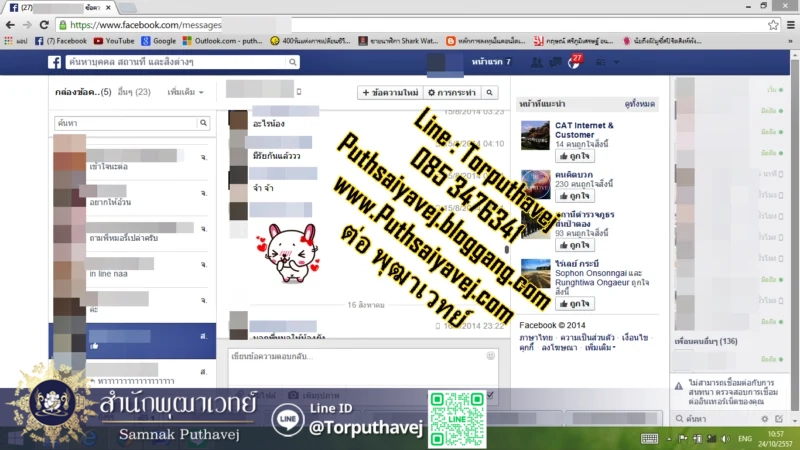The image size is (800, 450).
Task: Click the YouTube bookmark icon
Action: pos(98,41)
